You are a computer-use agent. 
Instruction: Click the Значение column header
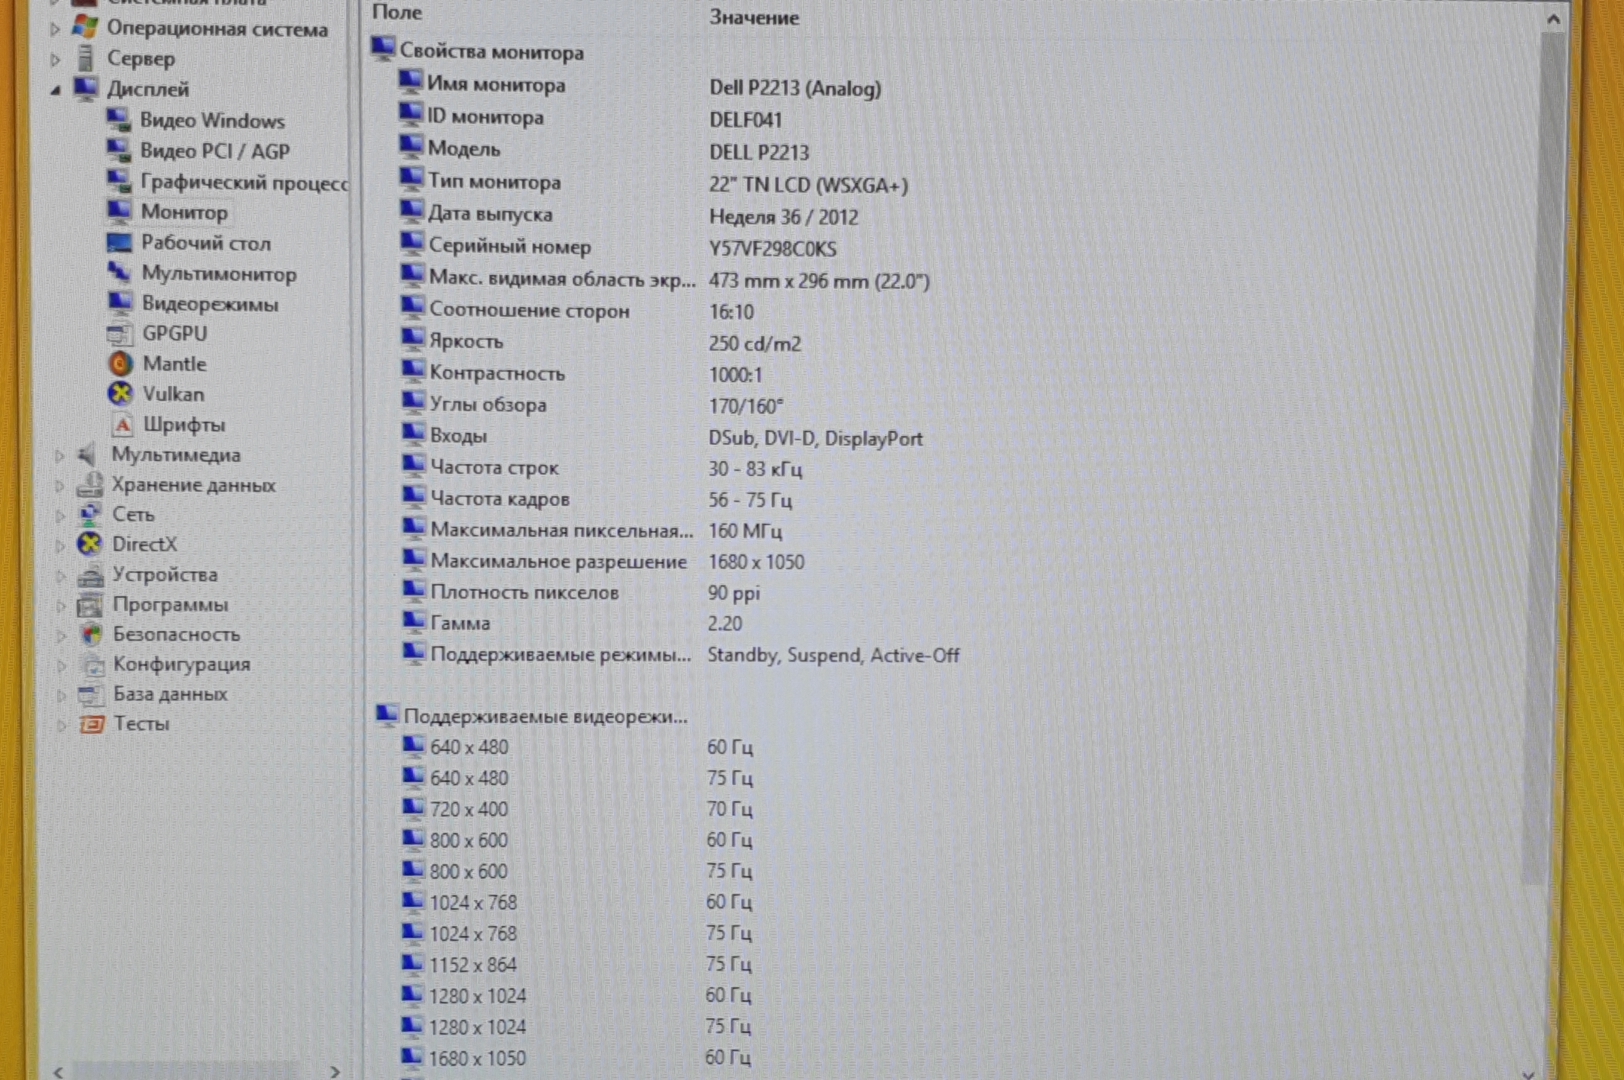click(754, 17)
